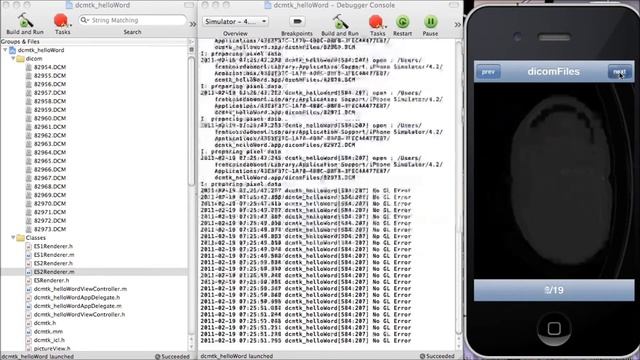Select file 82955.DCM

pyautogui.click(x=50, y=76)
